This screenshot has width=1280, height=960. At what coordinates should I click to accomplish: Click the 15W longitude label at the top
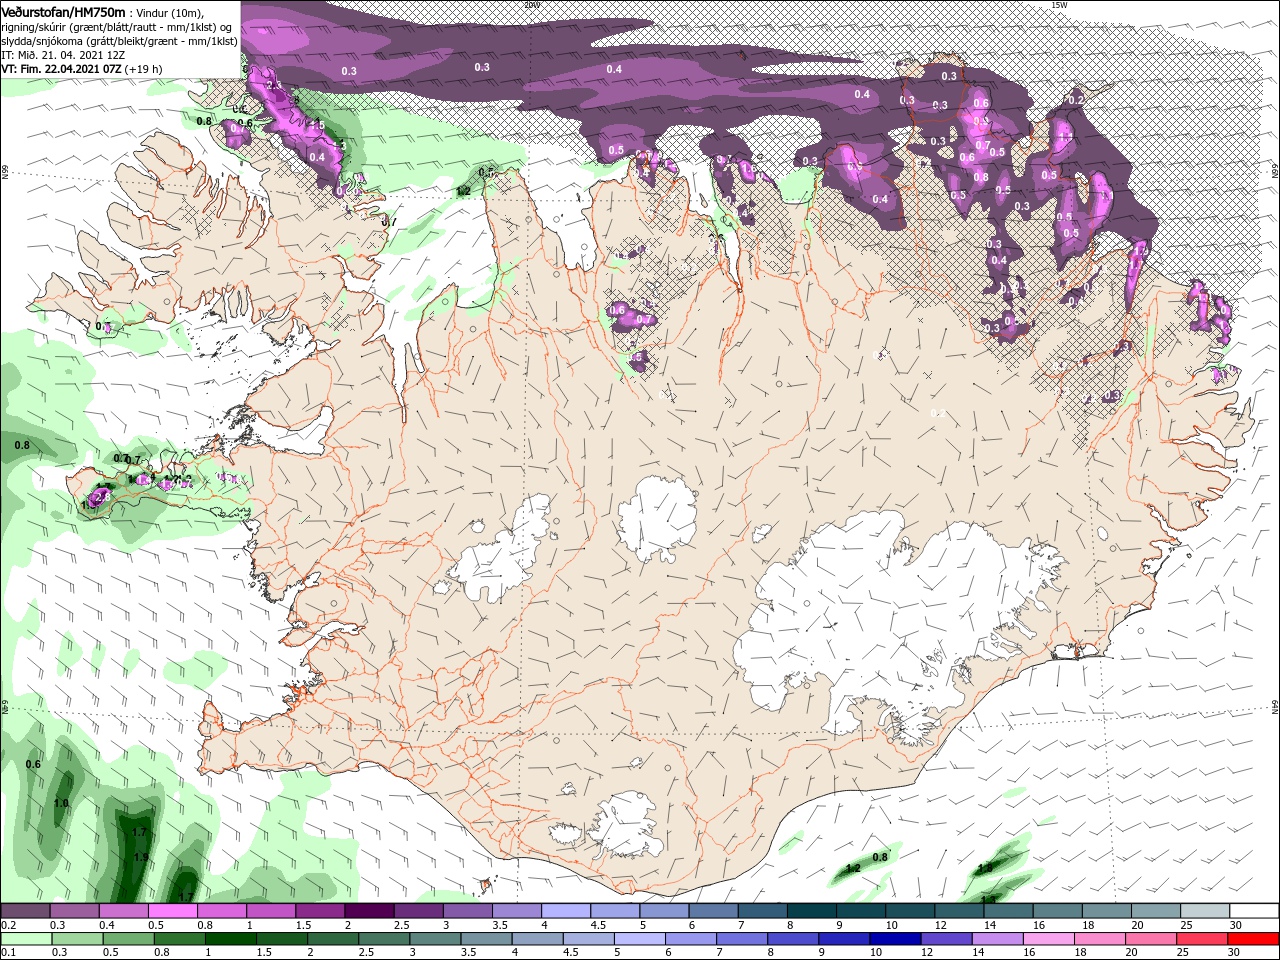1059,5
